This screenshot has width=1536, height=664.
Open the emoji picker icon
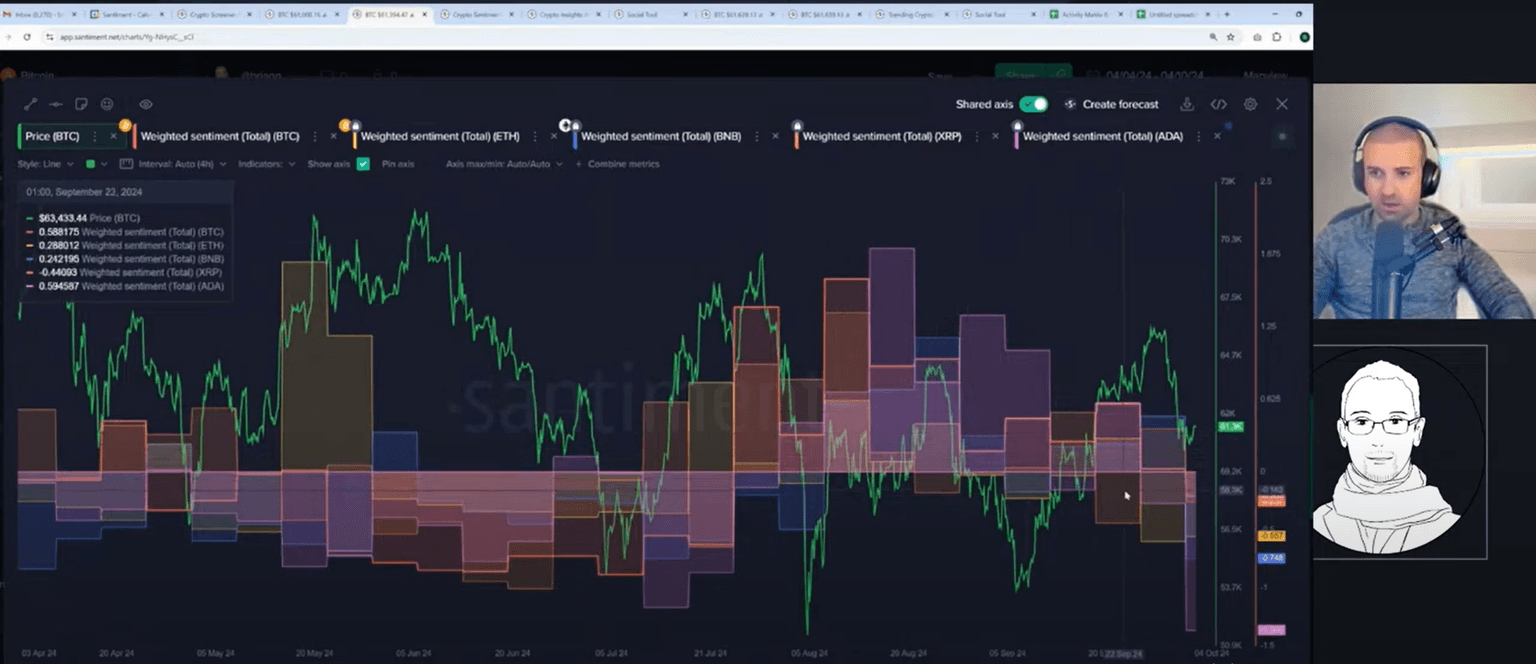point(107,104)
